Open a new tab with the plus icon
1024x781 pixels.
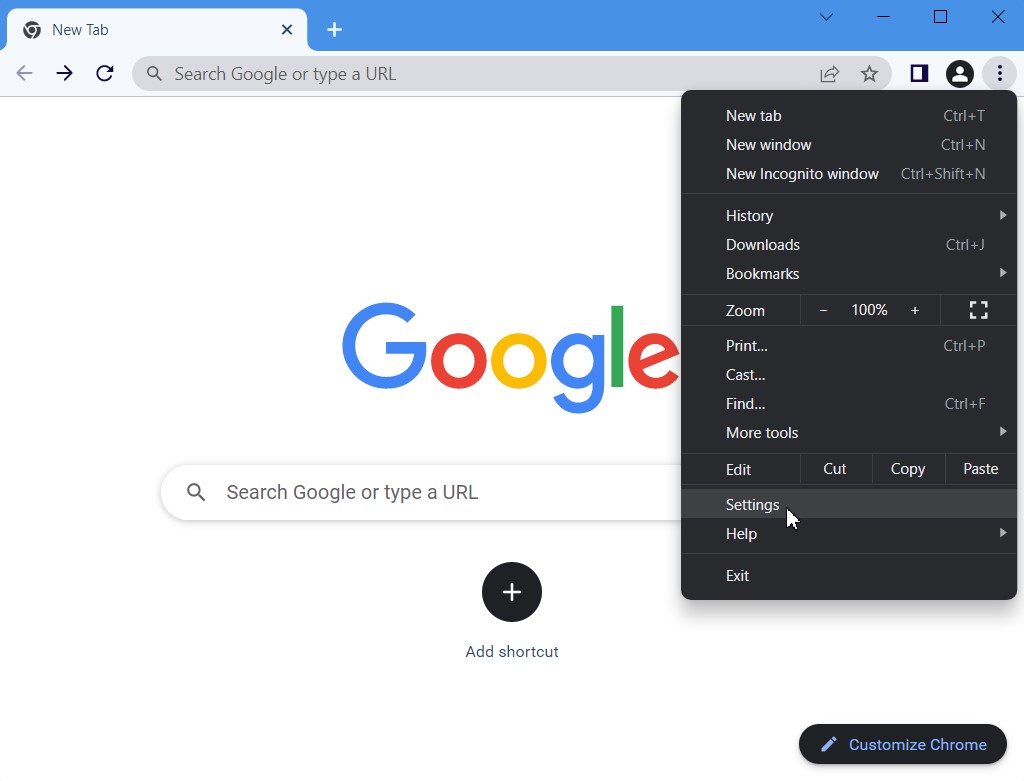[334, 29]
